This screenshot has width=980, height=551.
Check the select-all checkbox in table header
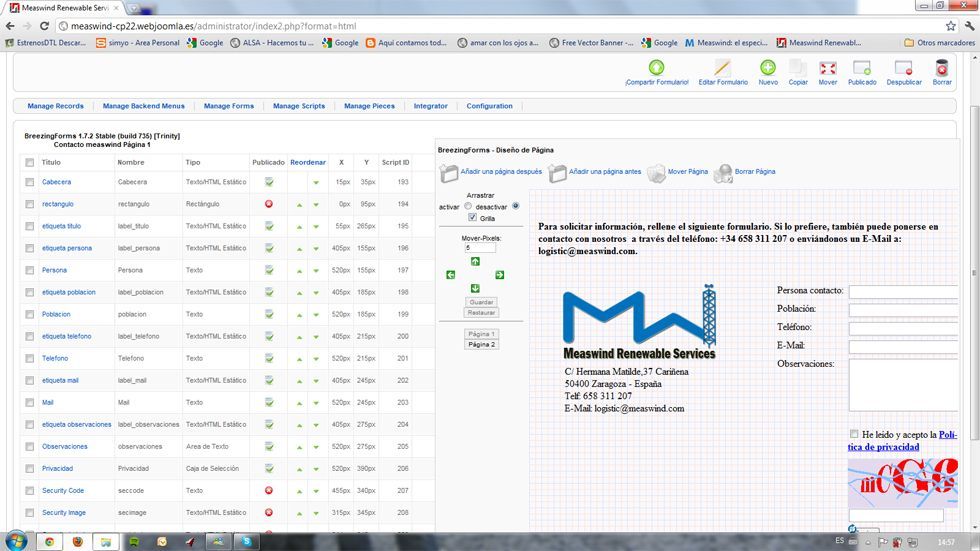click(29, 162)
